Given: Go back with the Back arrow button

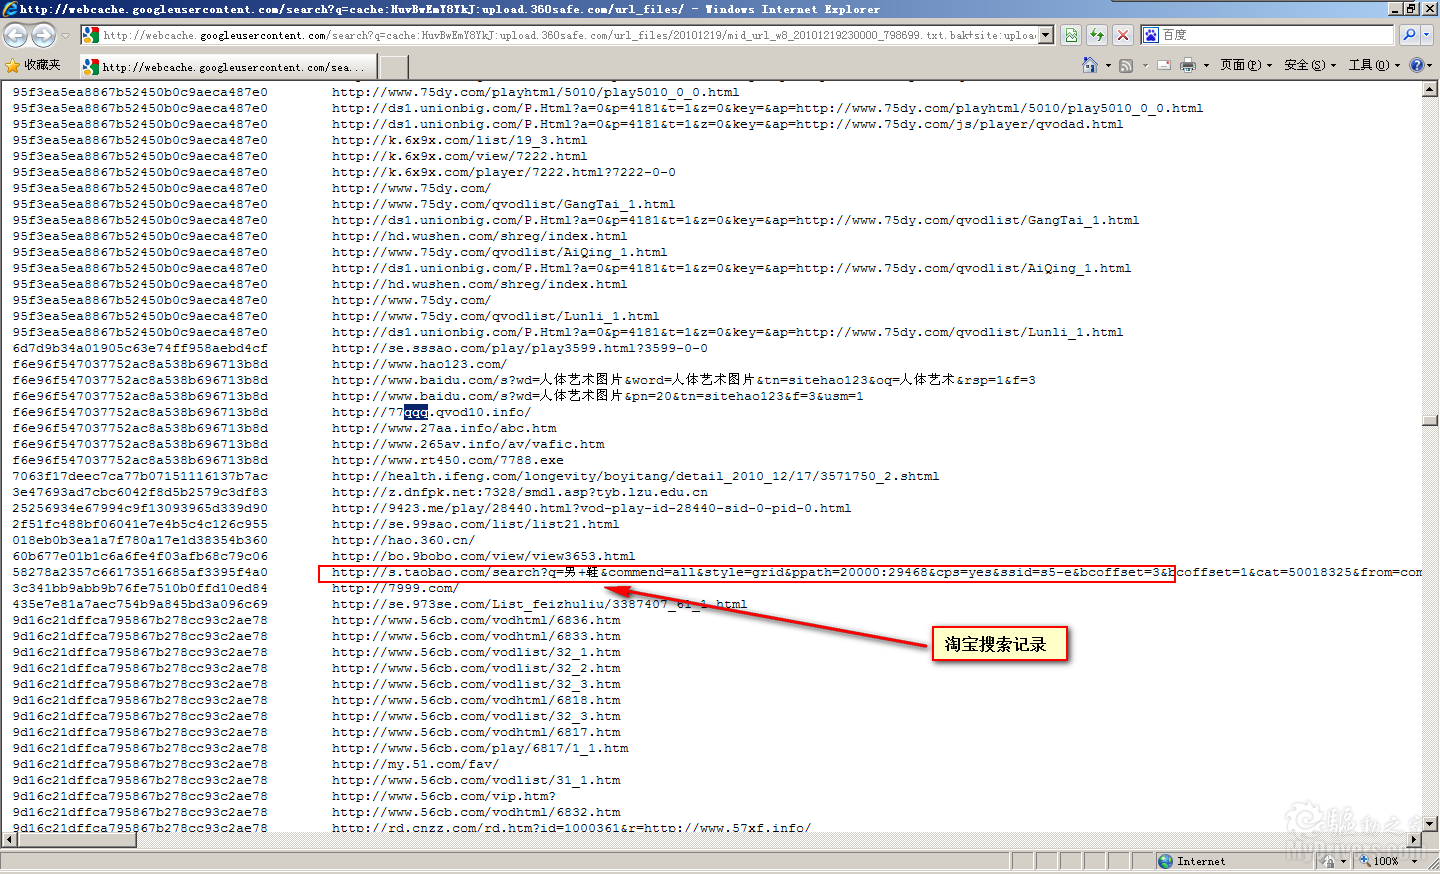Looking at the screenshot, I should (x=16, y=35).
